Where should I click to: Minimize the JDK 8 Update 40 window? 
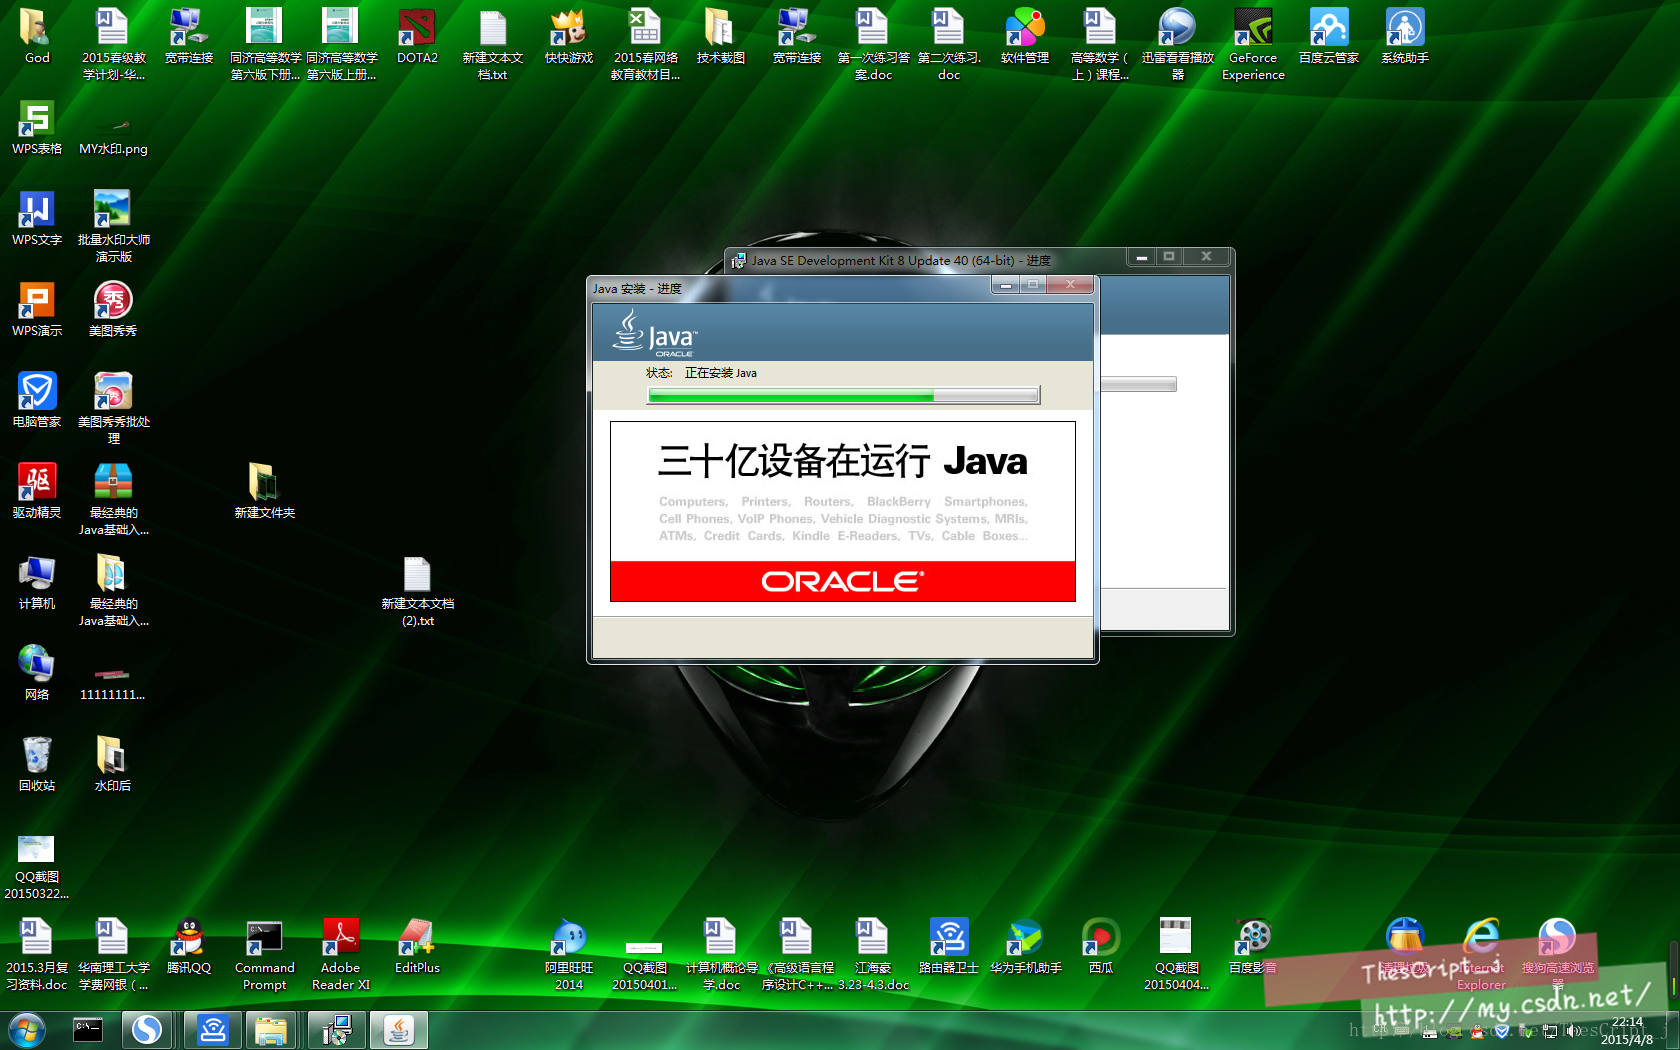click(1141, 257)
